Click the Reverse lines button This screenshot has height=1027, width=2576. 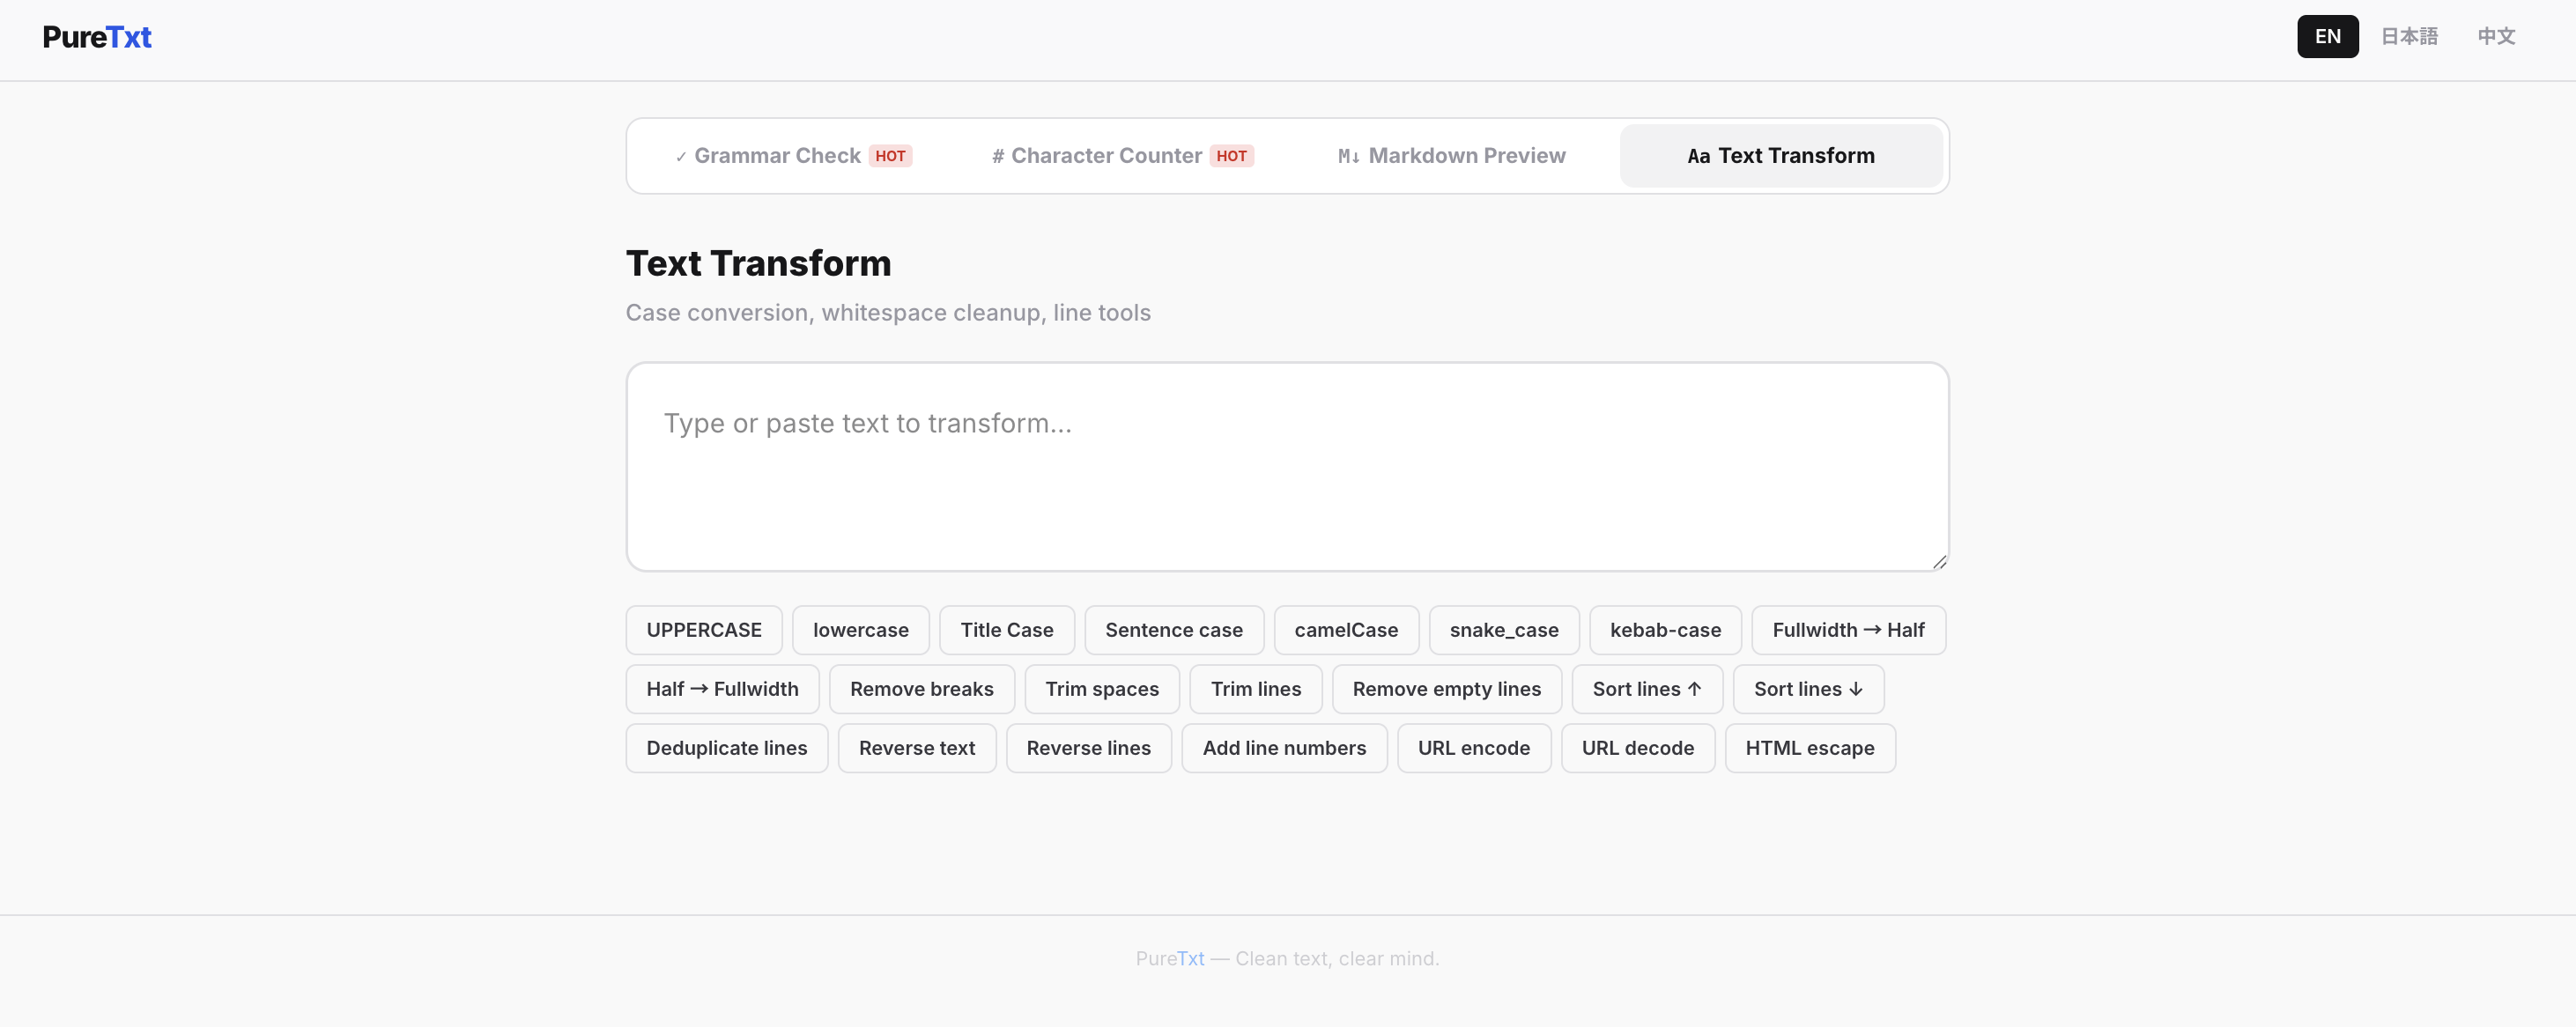tap(1088, 748)
